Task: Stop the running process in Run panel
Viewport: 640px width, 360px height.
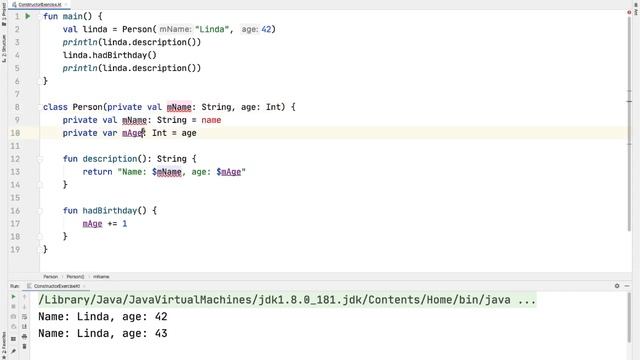Action: coord(13,306)
